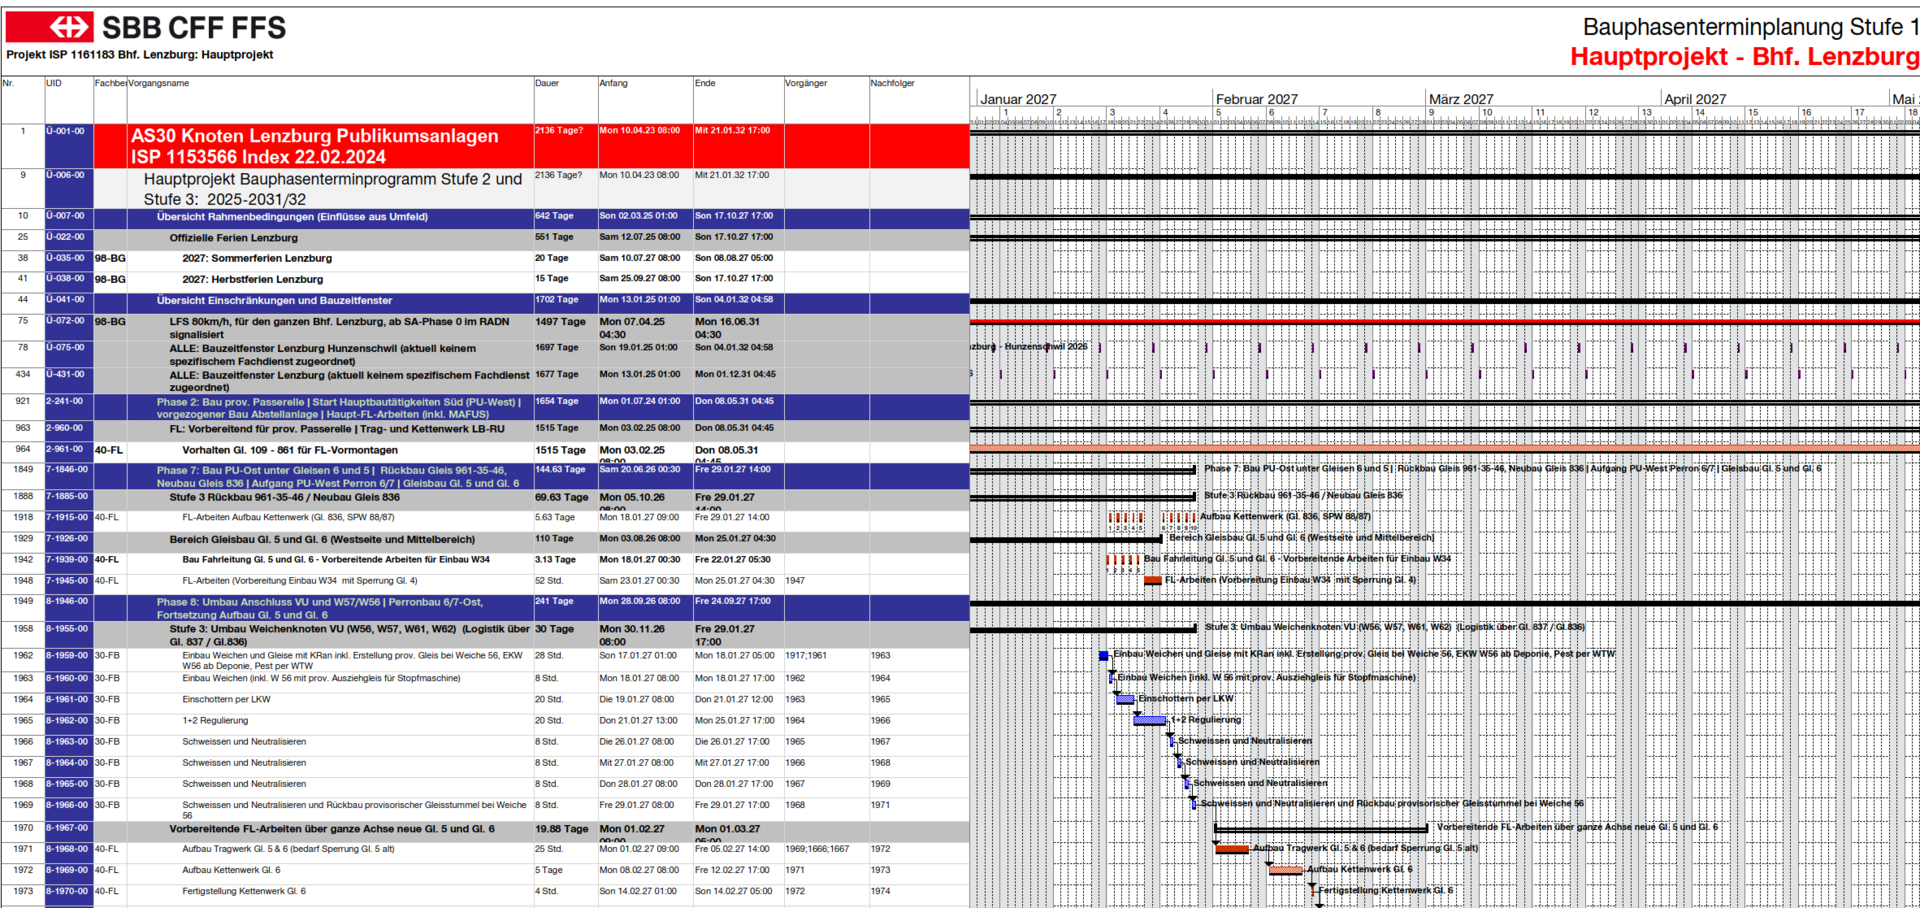Click the Nachfolger column header

click(892, 84)
